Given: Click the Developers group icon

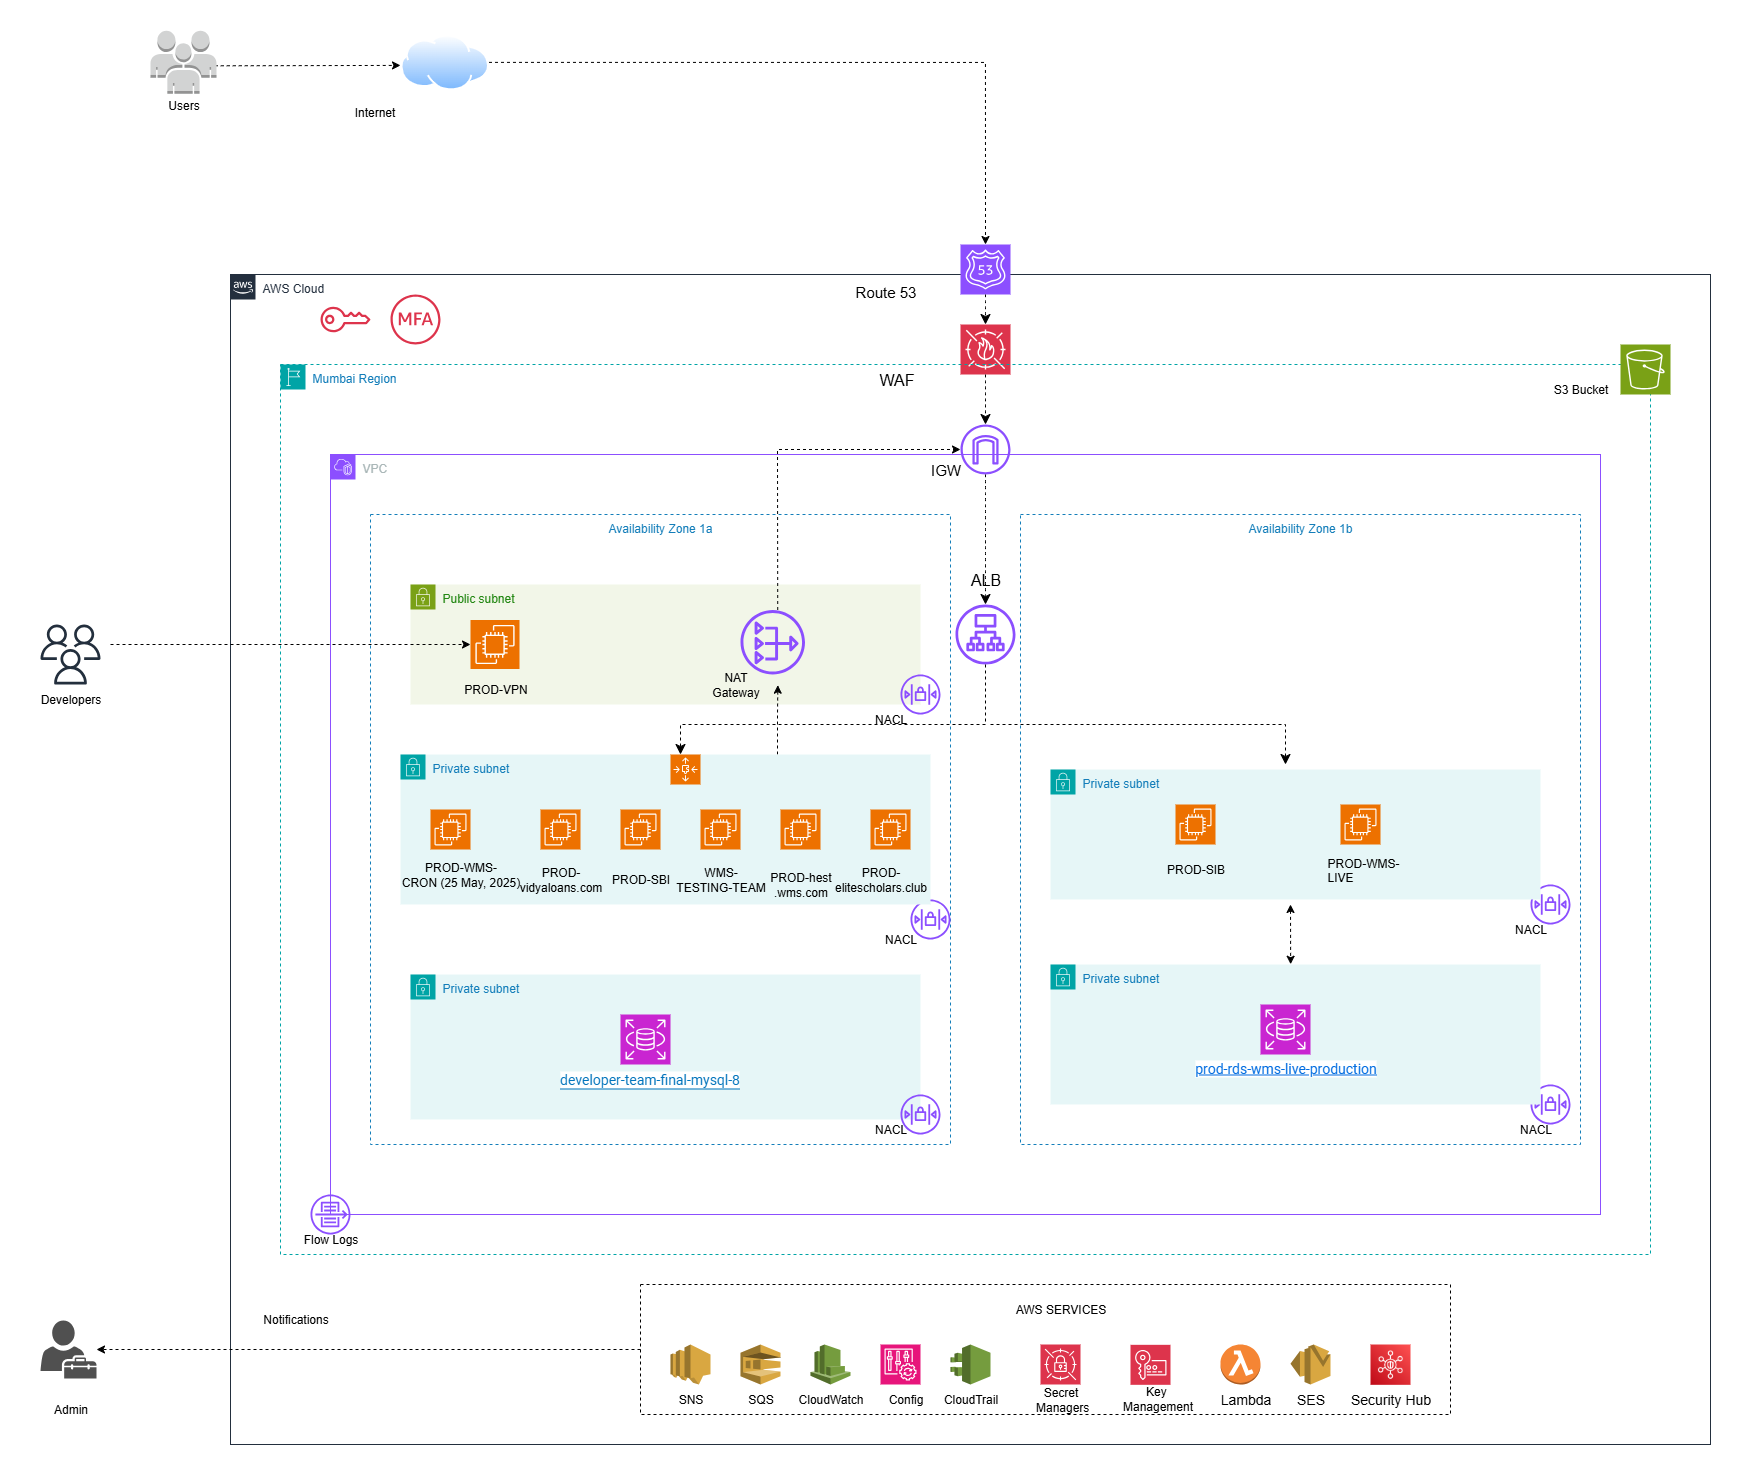Looking at the screenshot, I should tap(70, 654).
